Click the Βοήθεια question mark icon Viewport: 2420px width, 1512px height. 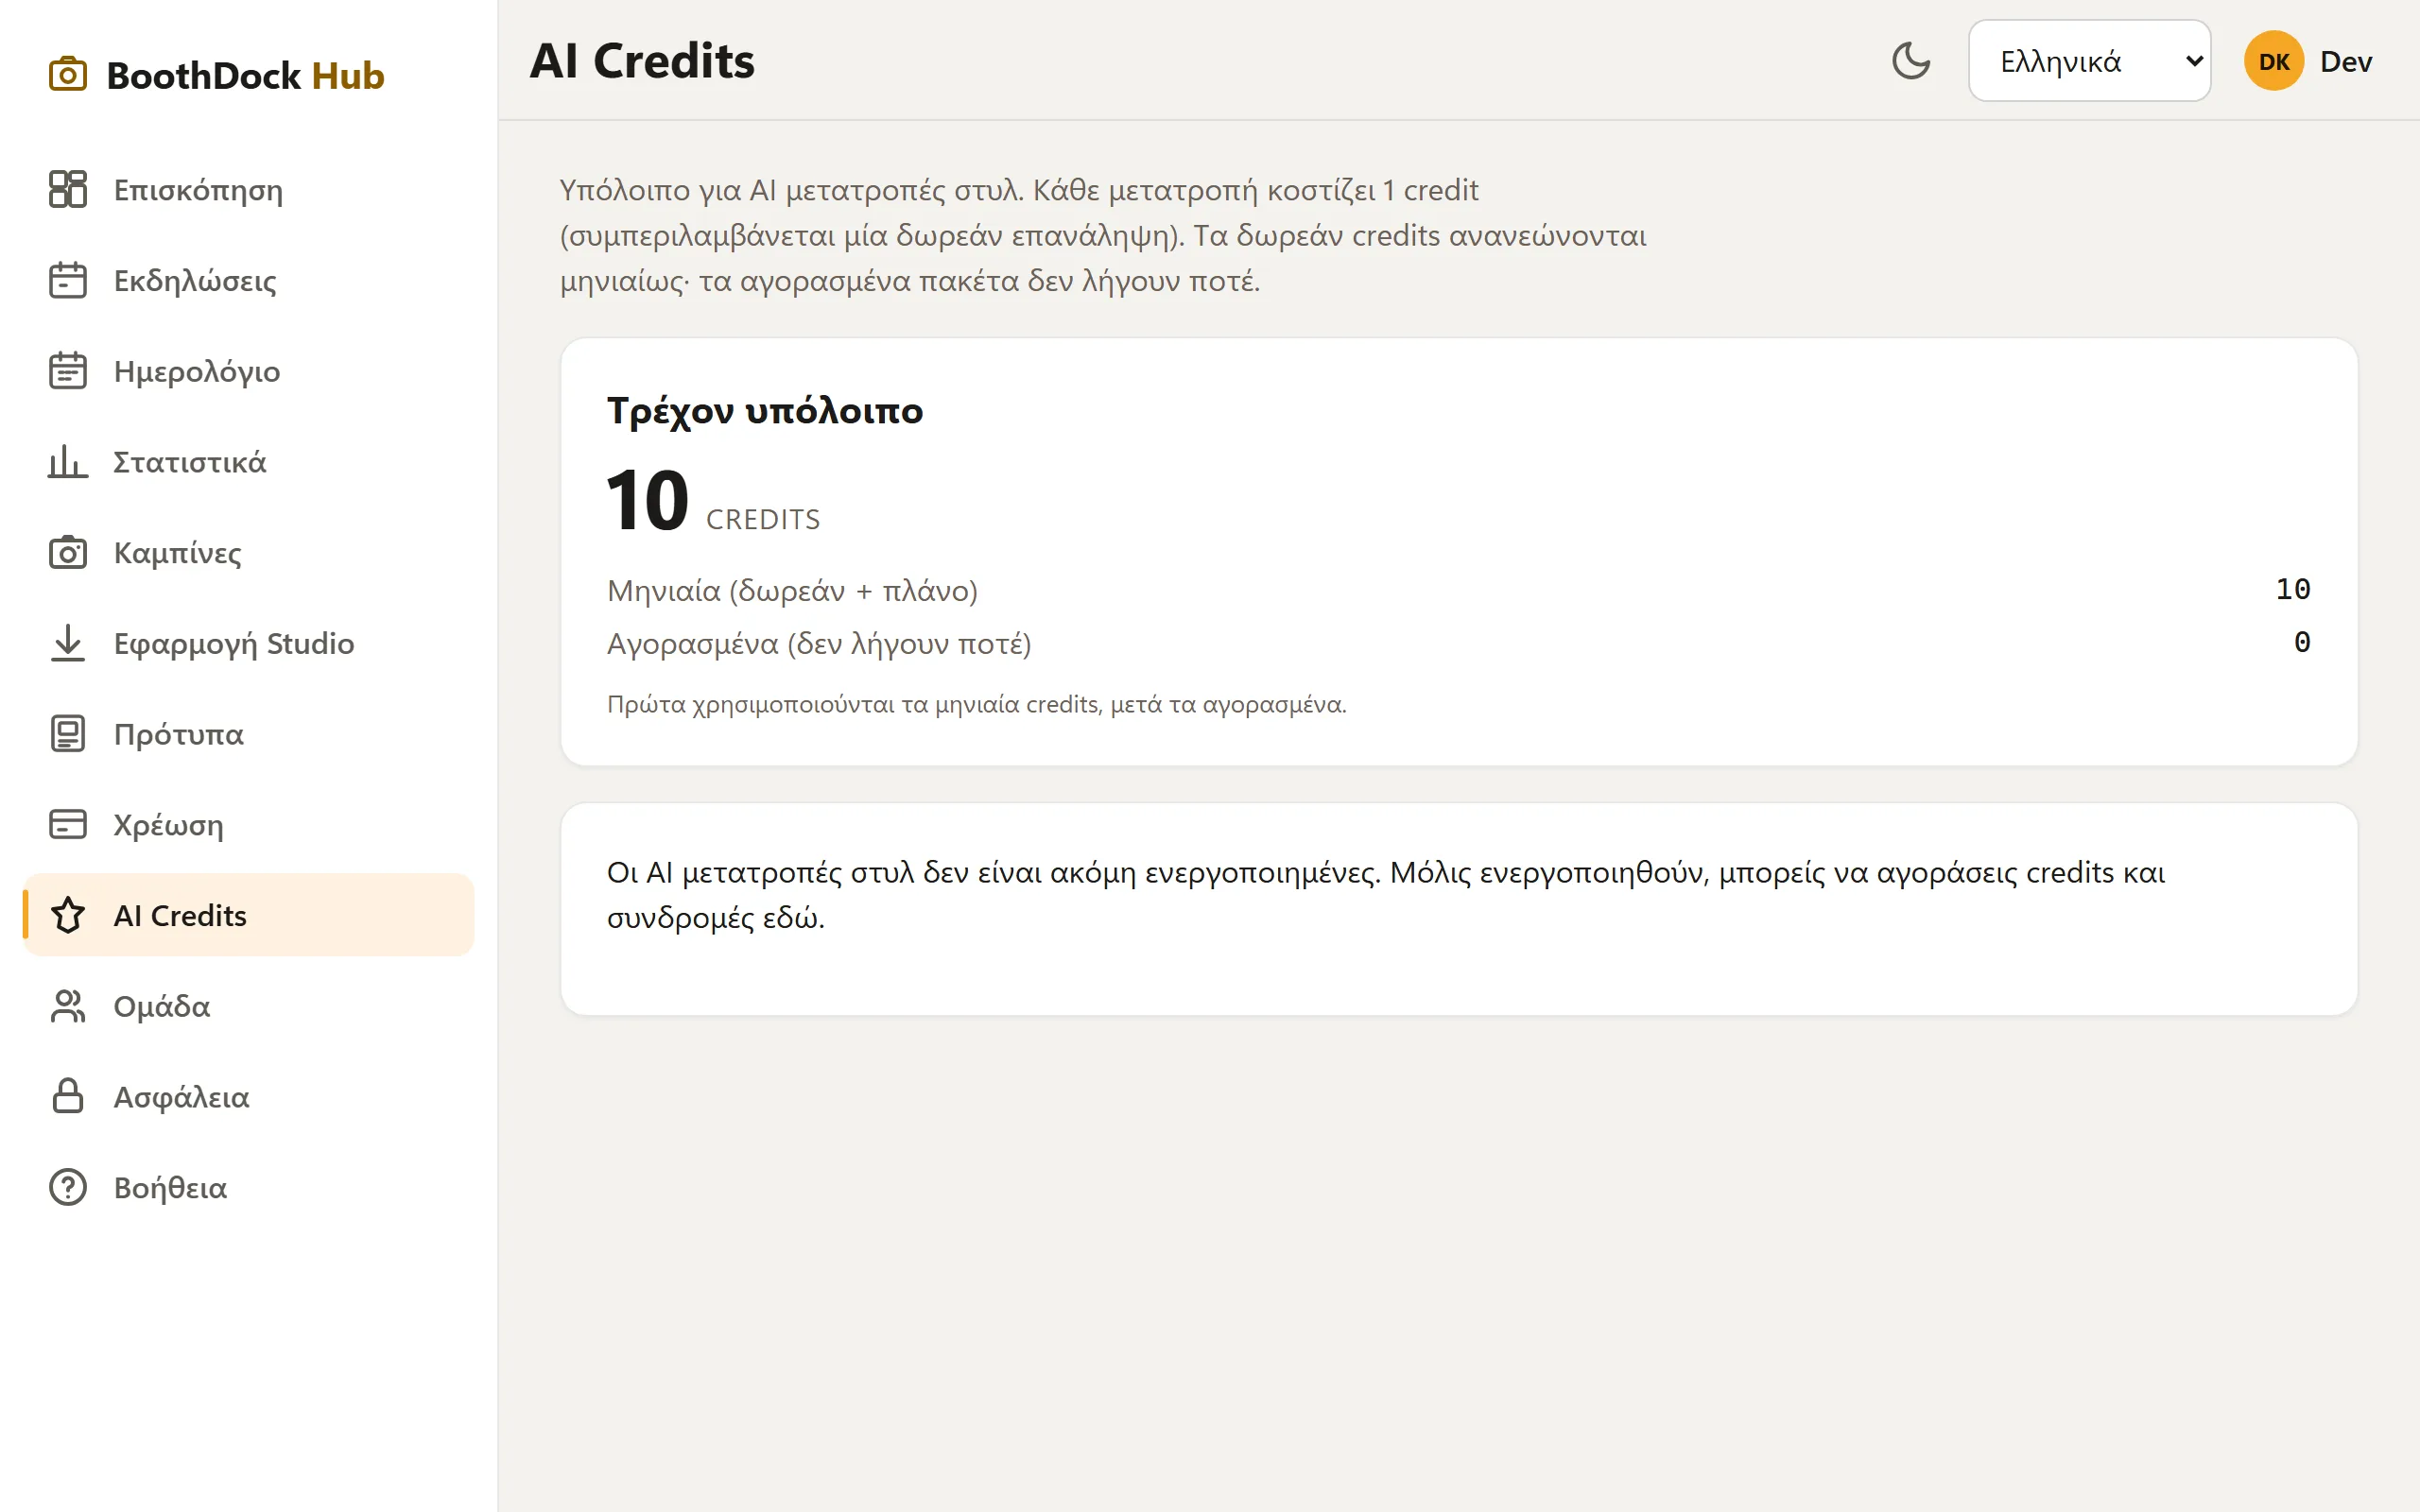click(68, 1187)
